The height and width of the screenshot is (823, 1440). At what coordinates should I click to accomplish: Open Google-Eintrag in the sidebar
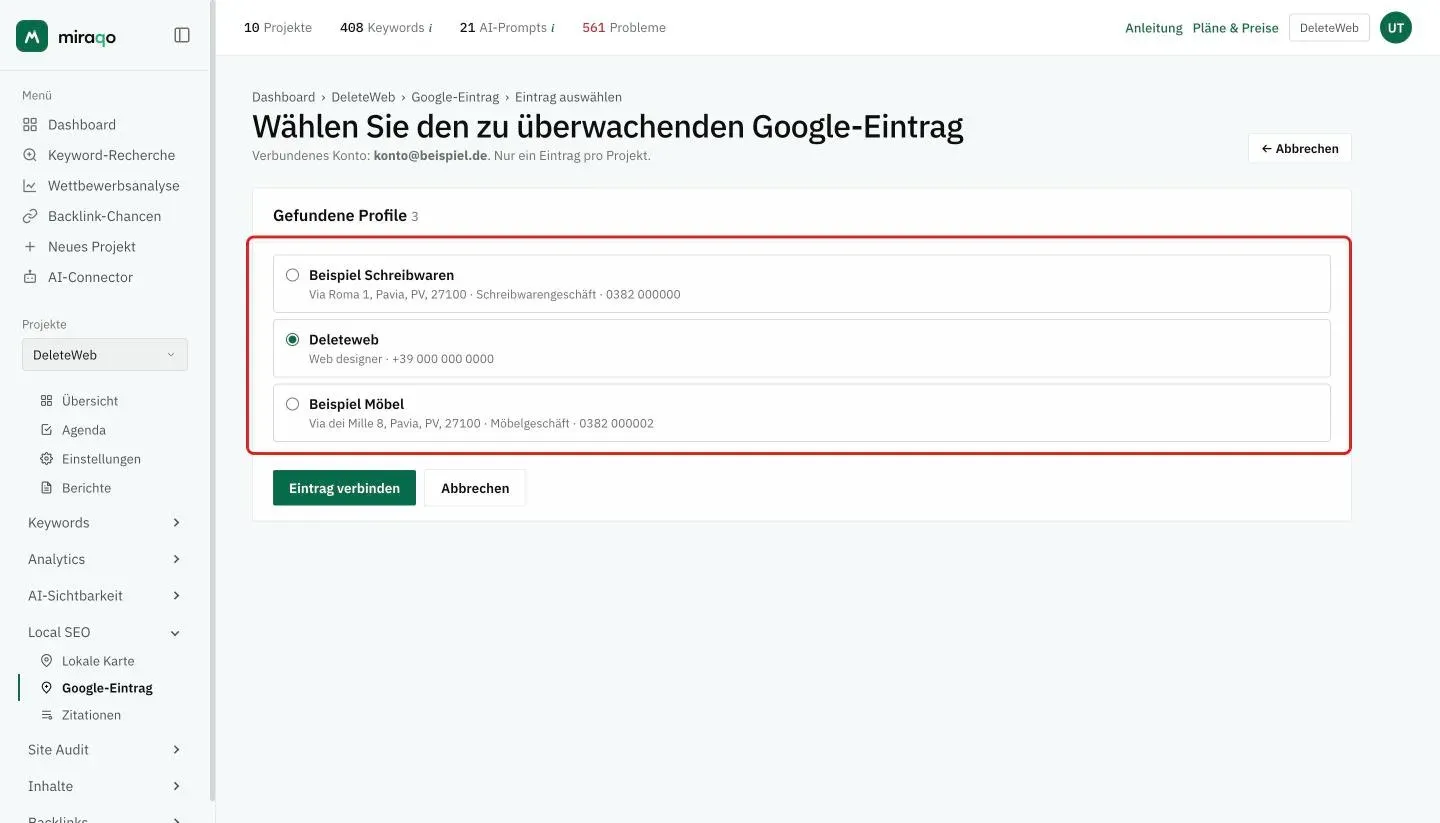point(107,688)
